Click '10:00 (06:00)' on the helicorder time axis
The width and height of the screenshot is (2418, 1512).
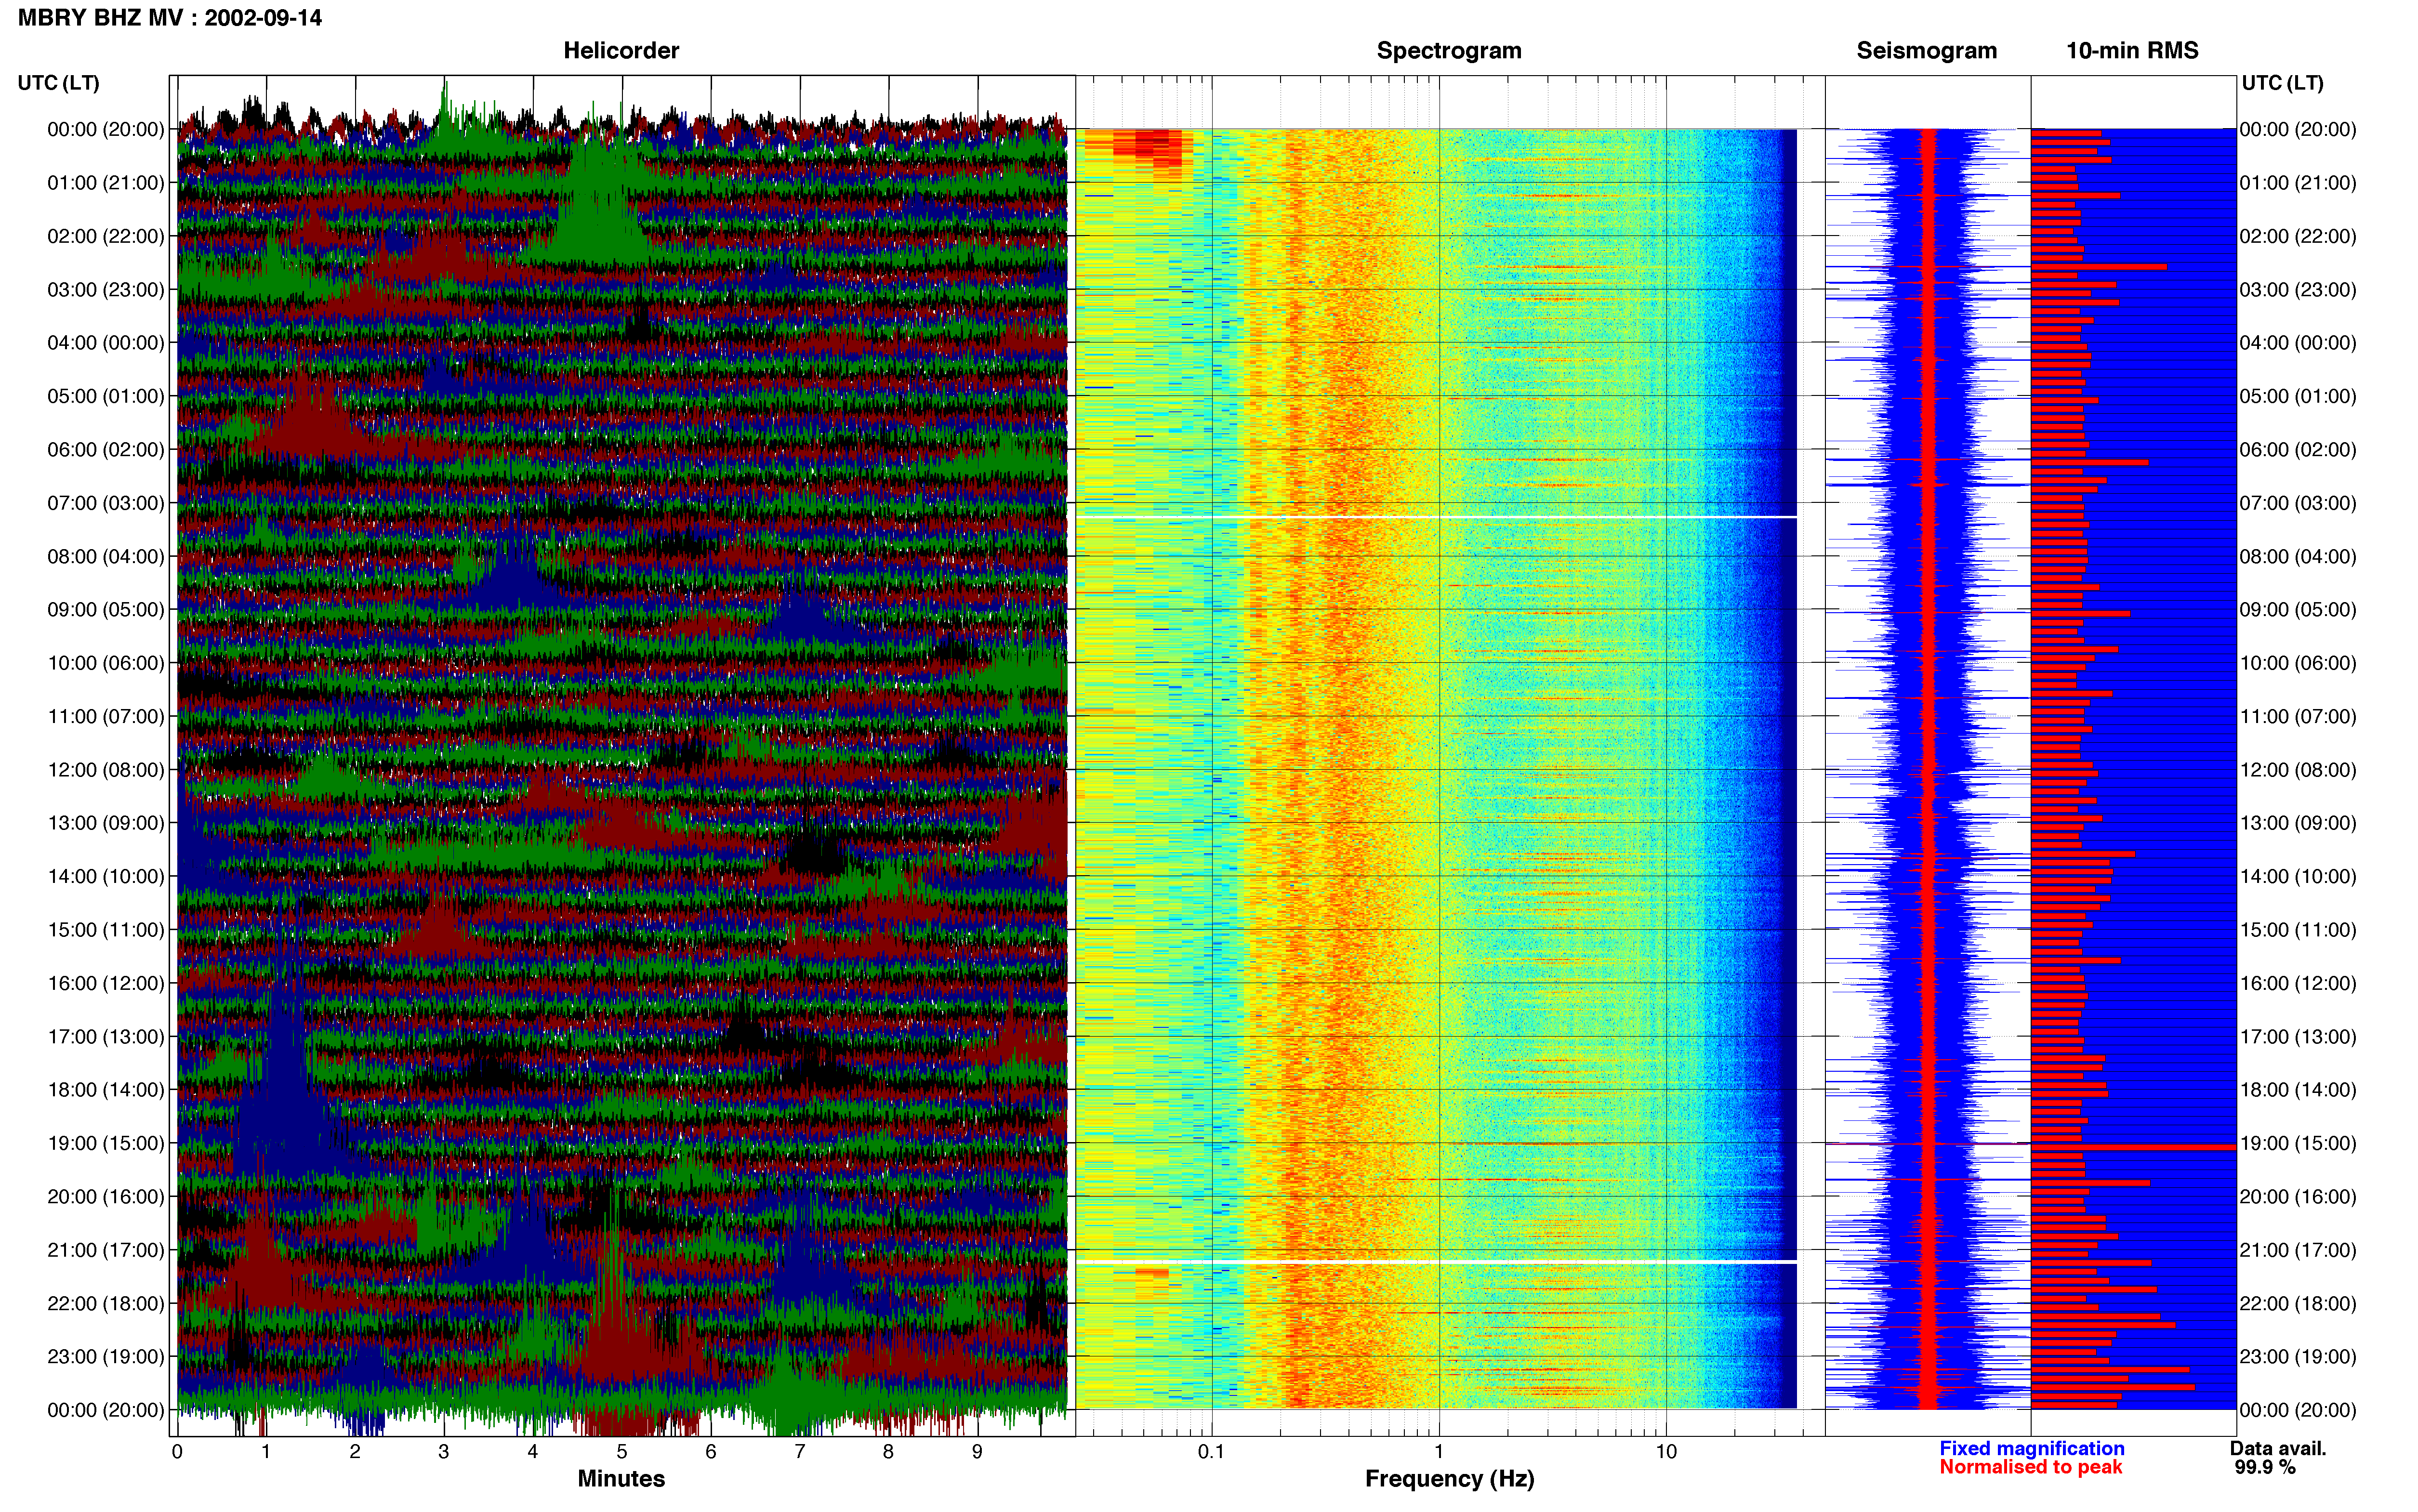106,663
